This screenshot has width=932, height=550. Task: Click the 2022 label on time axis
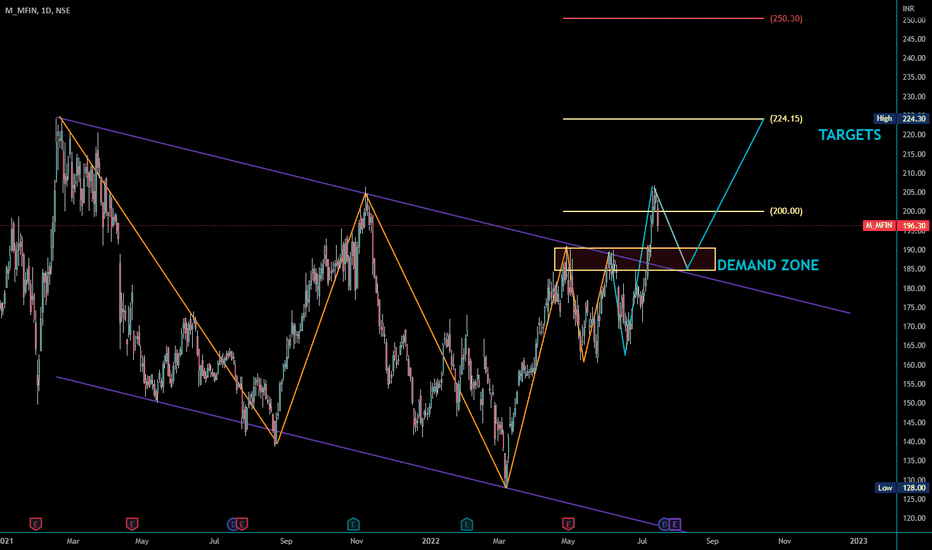(x=430, y=541)
